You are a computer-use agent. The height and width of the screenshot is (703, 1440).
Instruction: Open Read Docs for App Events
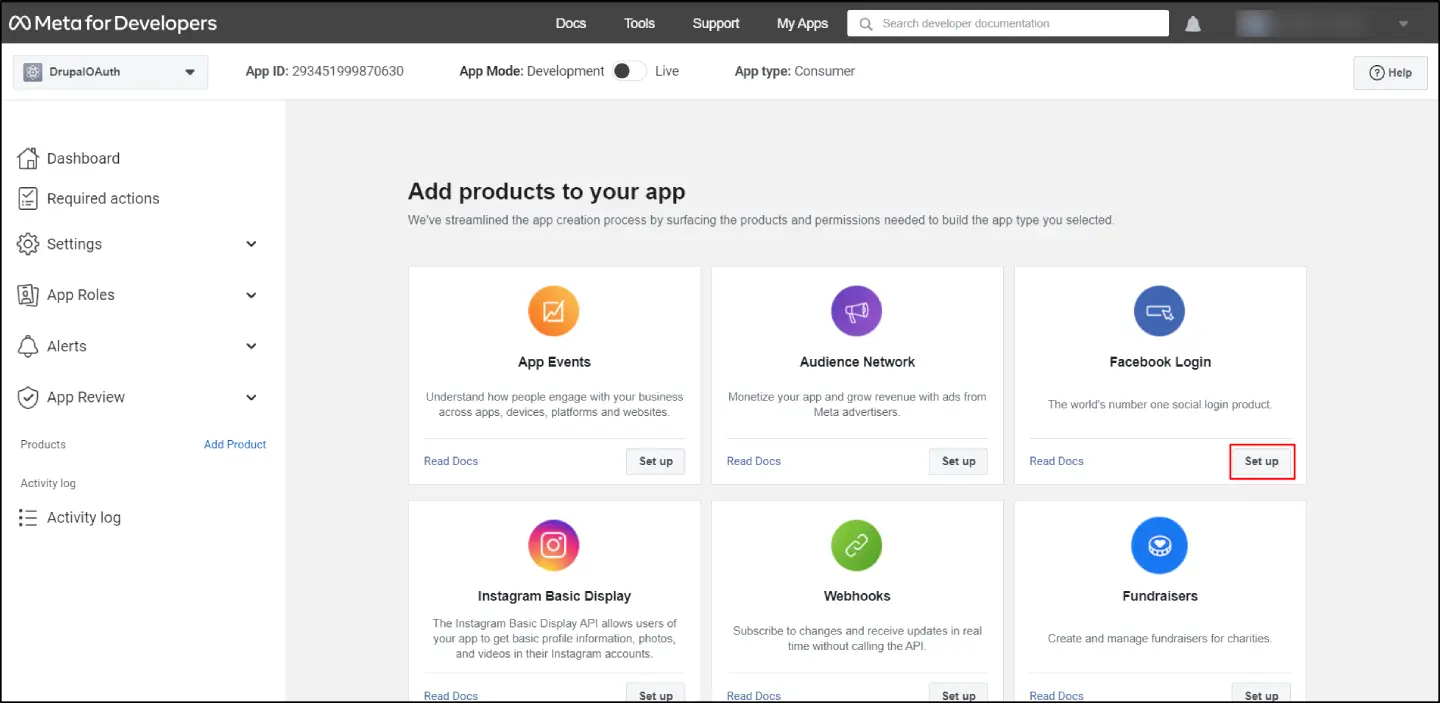(451, 461)
